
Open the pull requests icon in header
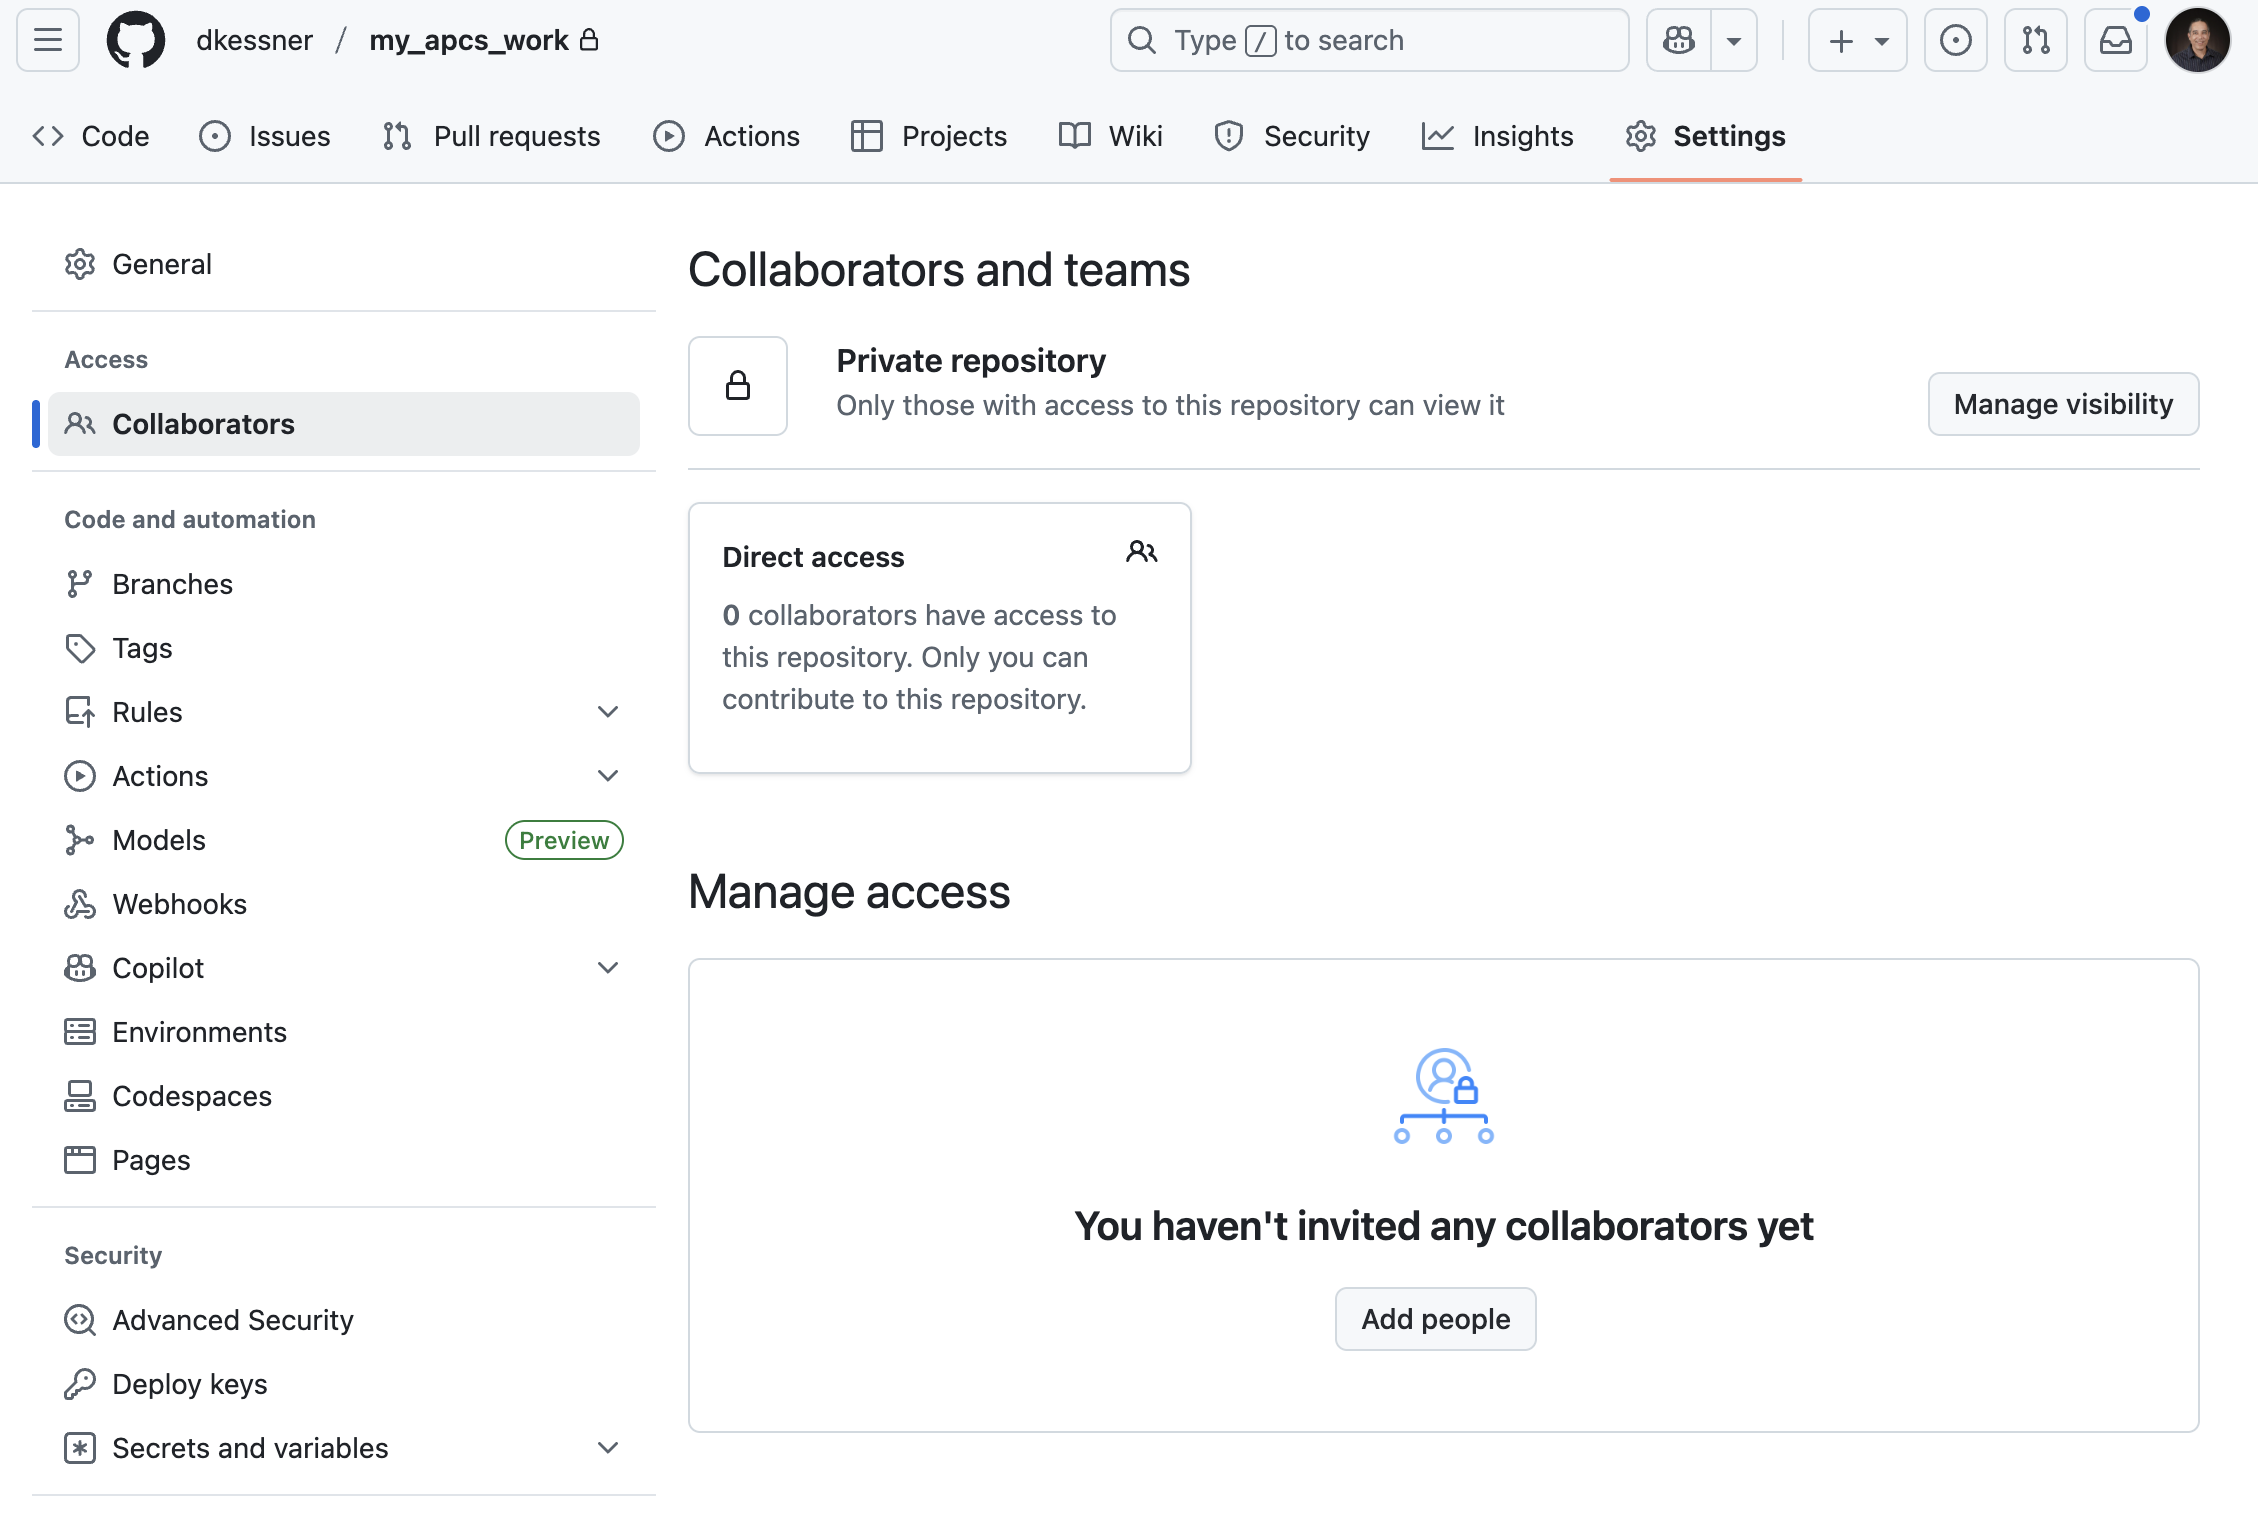click(2036, 40)
